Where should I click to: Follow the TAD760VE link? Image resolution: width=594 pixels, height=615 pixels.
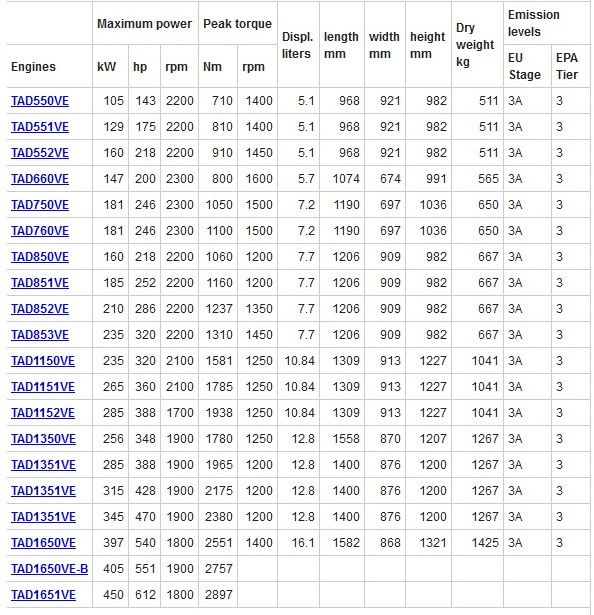pyautogui.click(x=40, y=231)
